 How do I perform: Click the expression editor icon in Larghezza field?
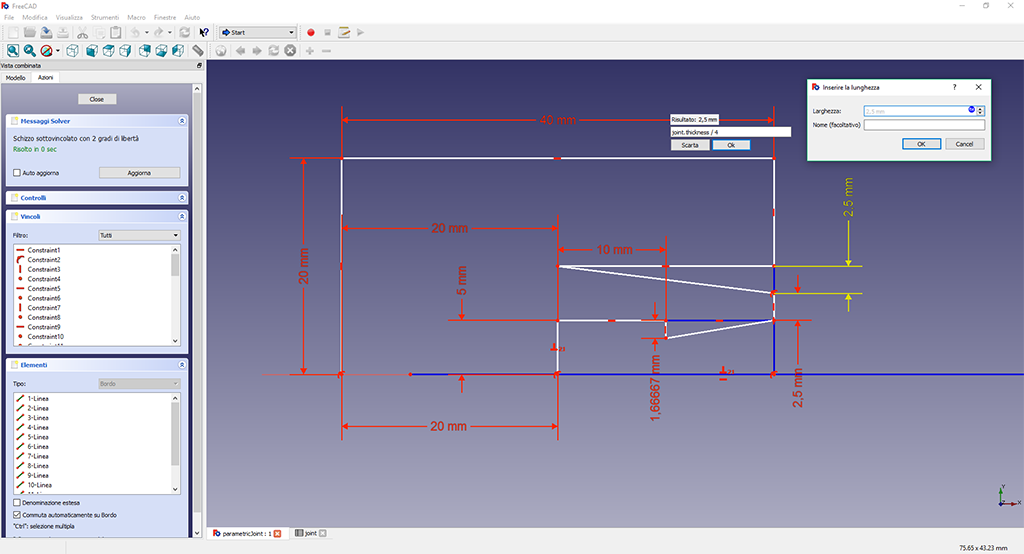(971, 110)
